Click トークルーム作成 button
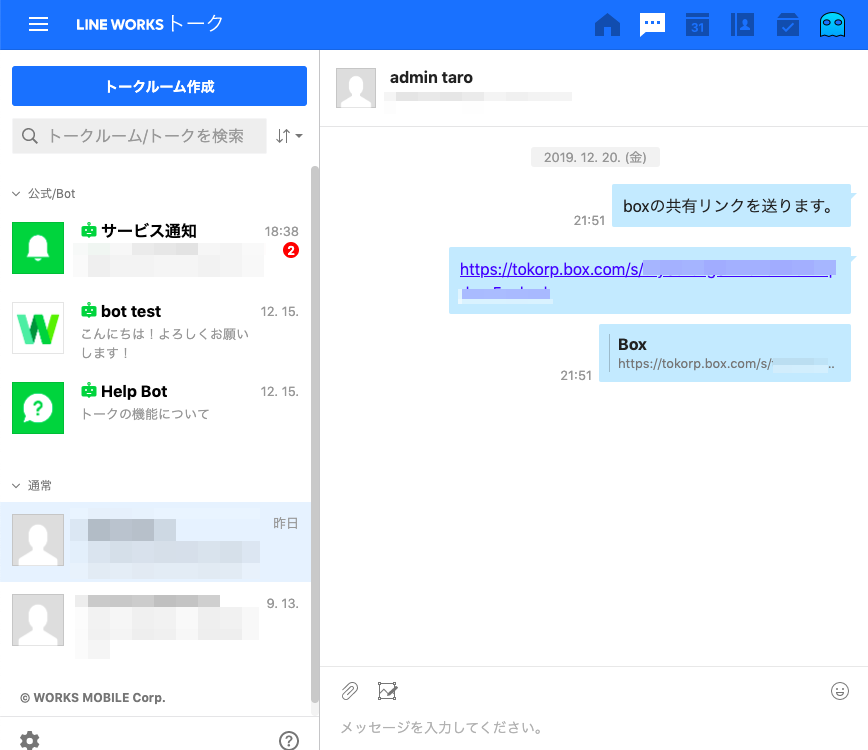 click(159, 86)
